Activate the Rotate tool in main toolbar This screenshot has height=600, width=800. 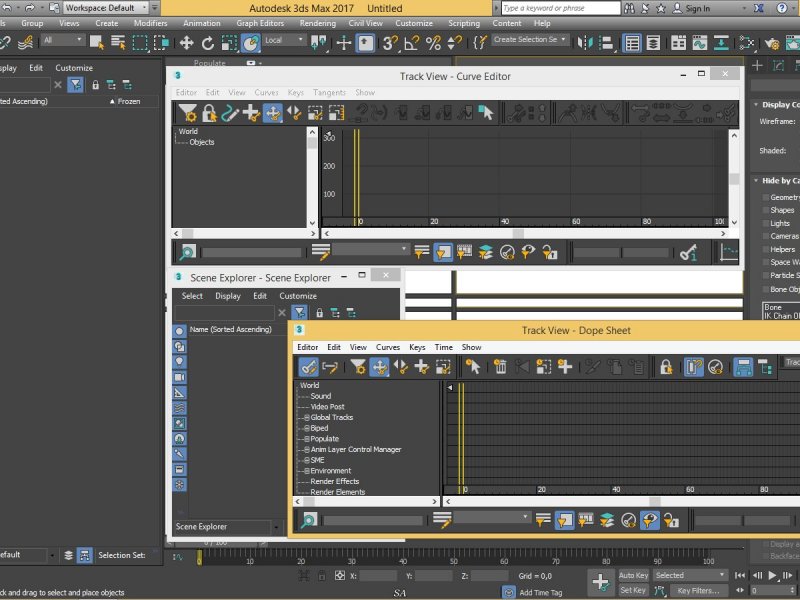tap(208, 43)
